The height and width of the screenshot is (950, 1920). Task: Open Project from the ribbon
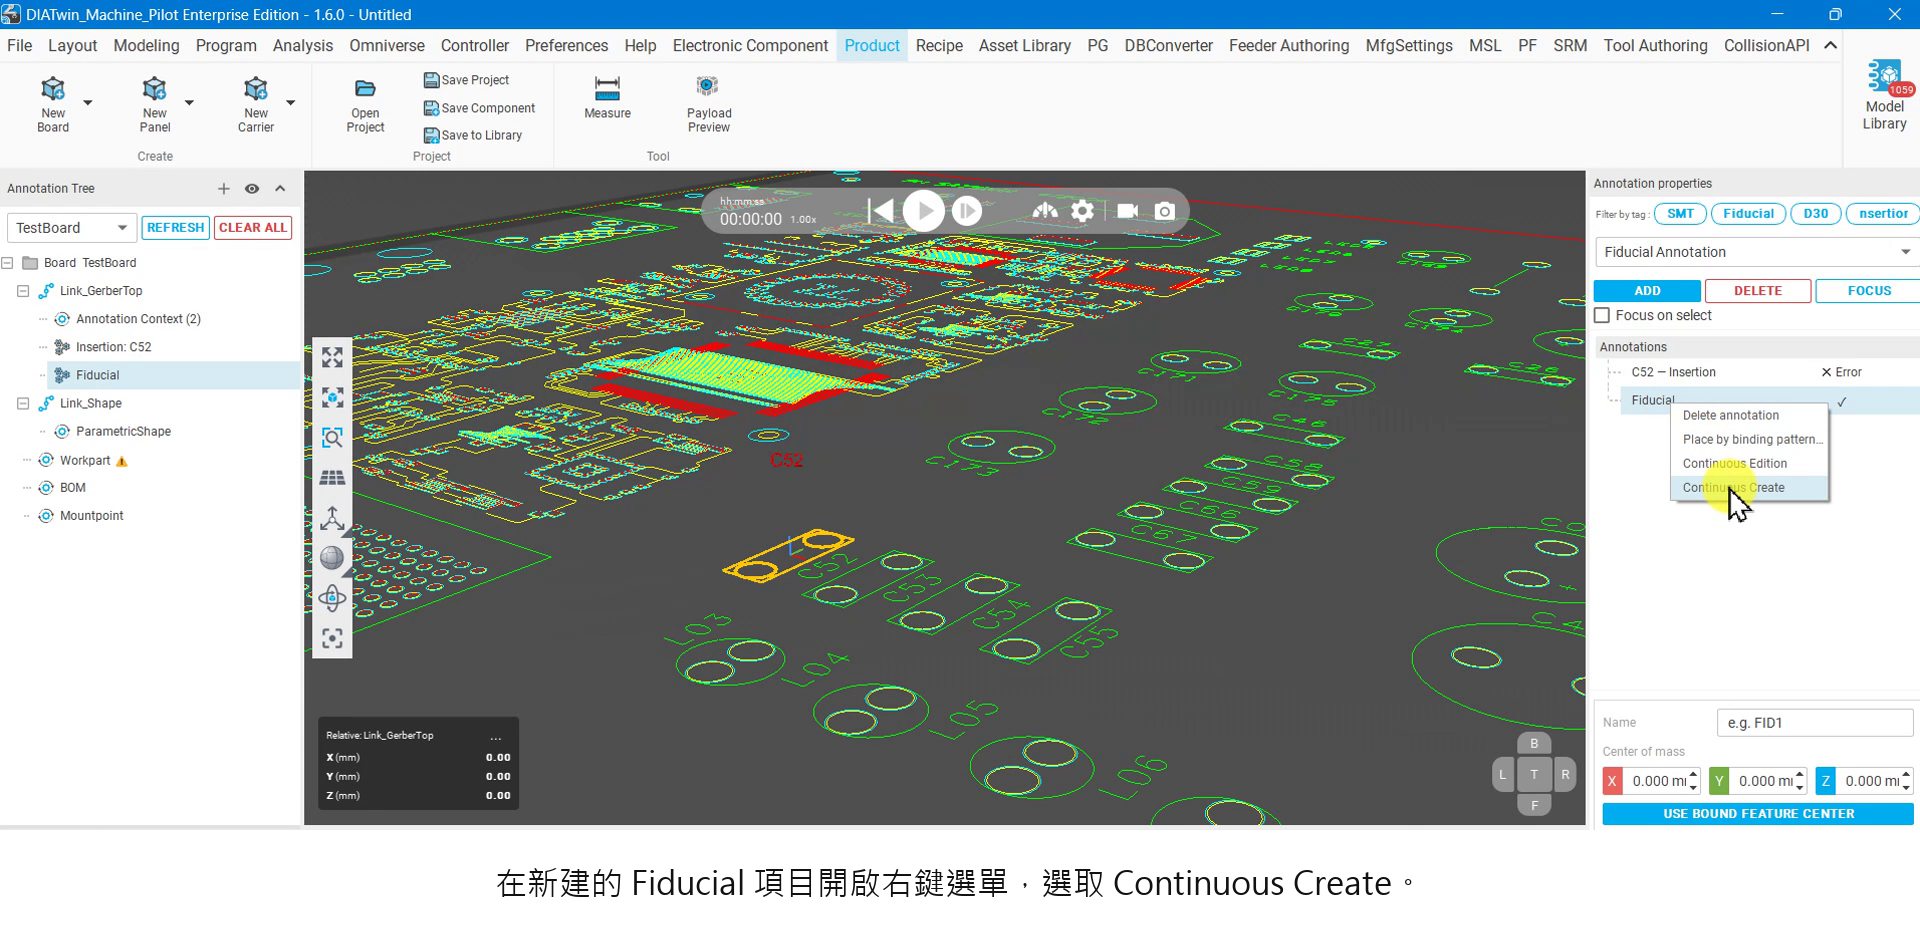tap(365, 104)
